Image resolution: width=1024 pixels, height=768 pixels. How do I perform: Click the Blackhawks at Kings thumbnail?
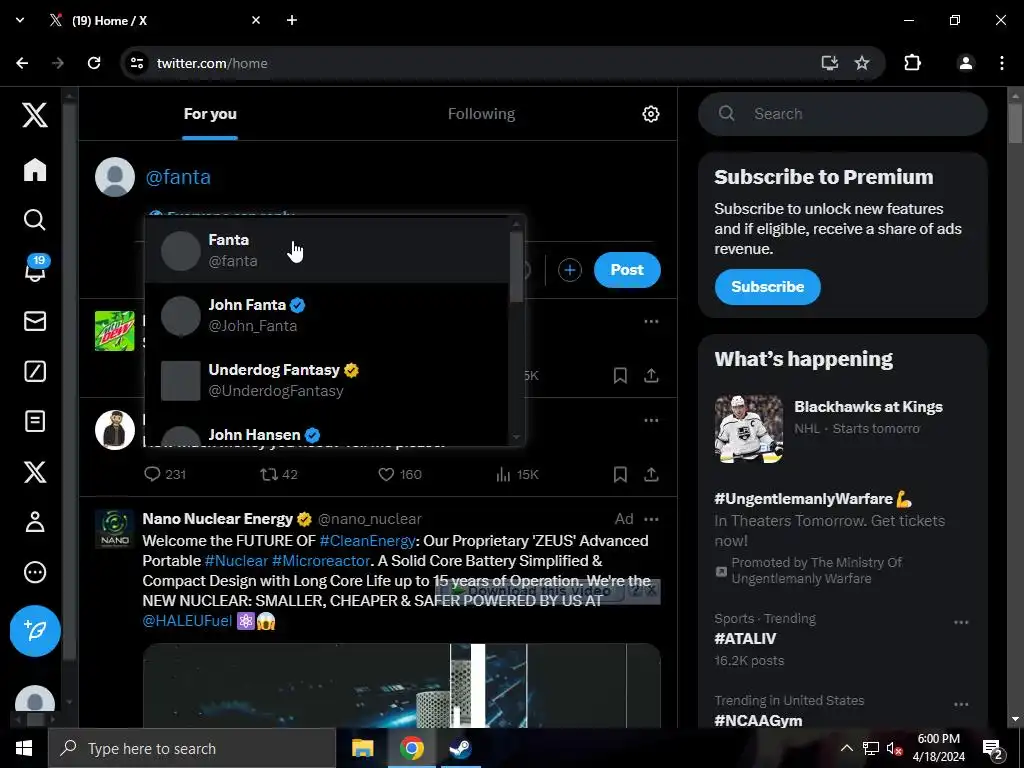click(x=748, y=429)
